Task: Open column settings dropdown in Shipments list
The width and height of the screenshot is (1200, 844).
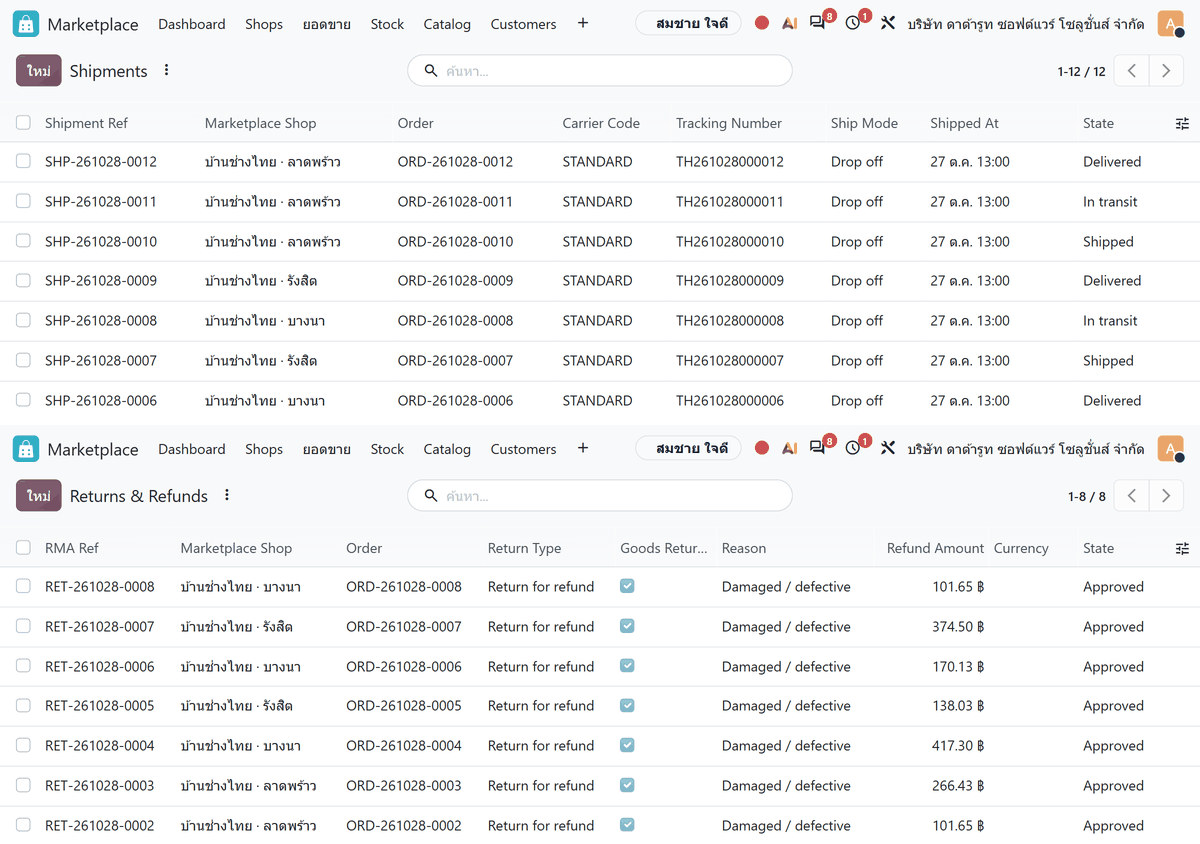Action: click(x=1182, y=123)
